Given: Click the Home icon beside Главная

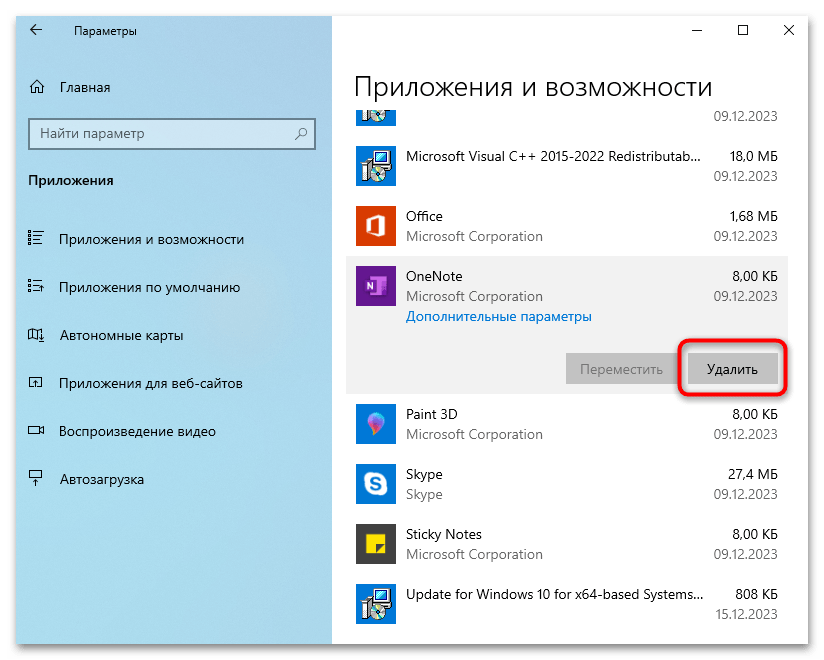Looking at the screenshot, I should (37, 87).
